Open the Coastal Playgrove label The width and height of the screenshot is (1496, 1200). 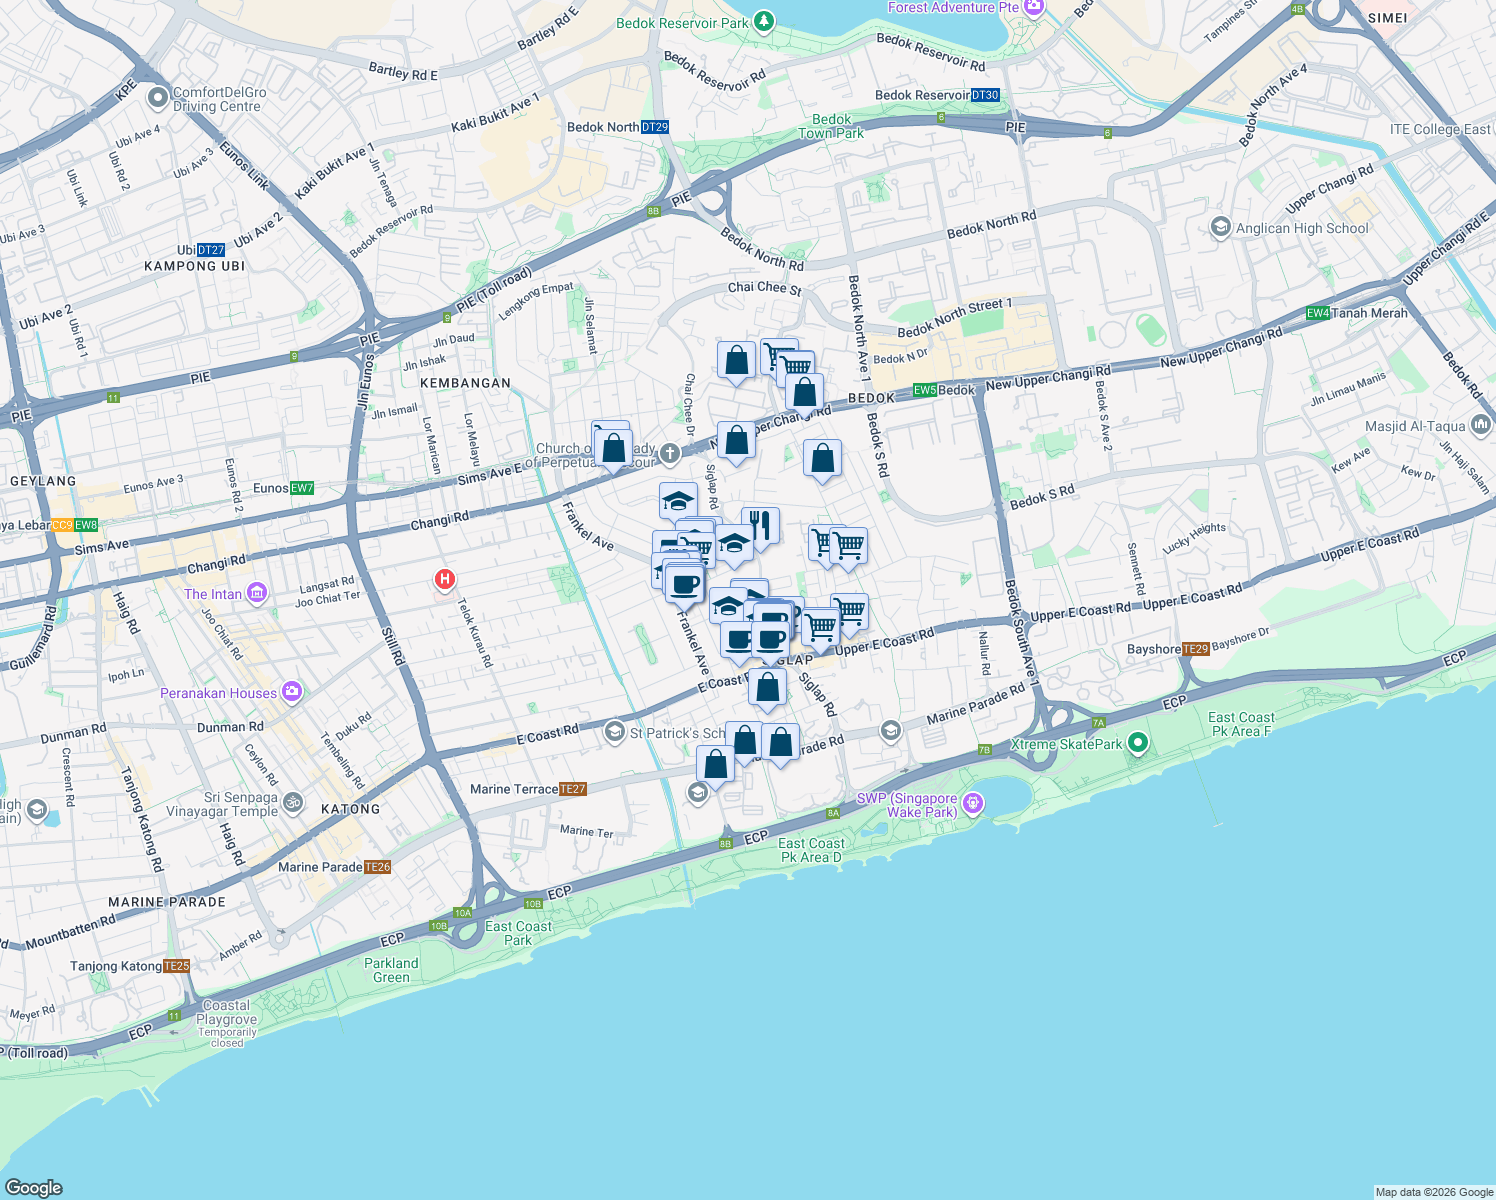click(227, 1012)
